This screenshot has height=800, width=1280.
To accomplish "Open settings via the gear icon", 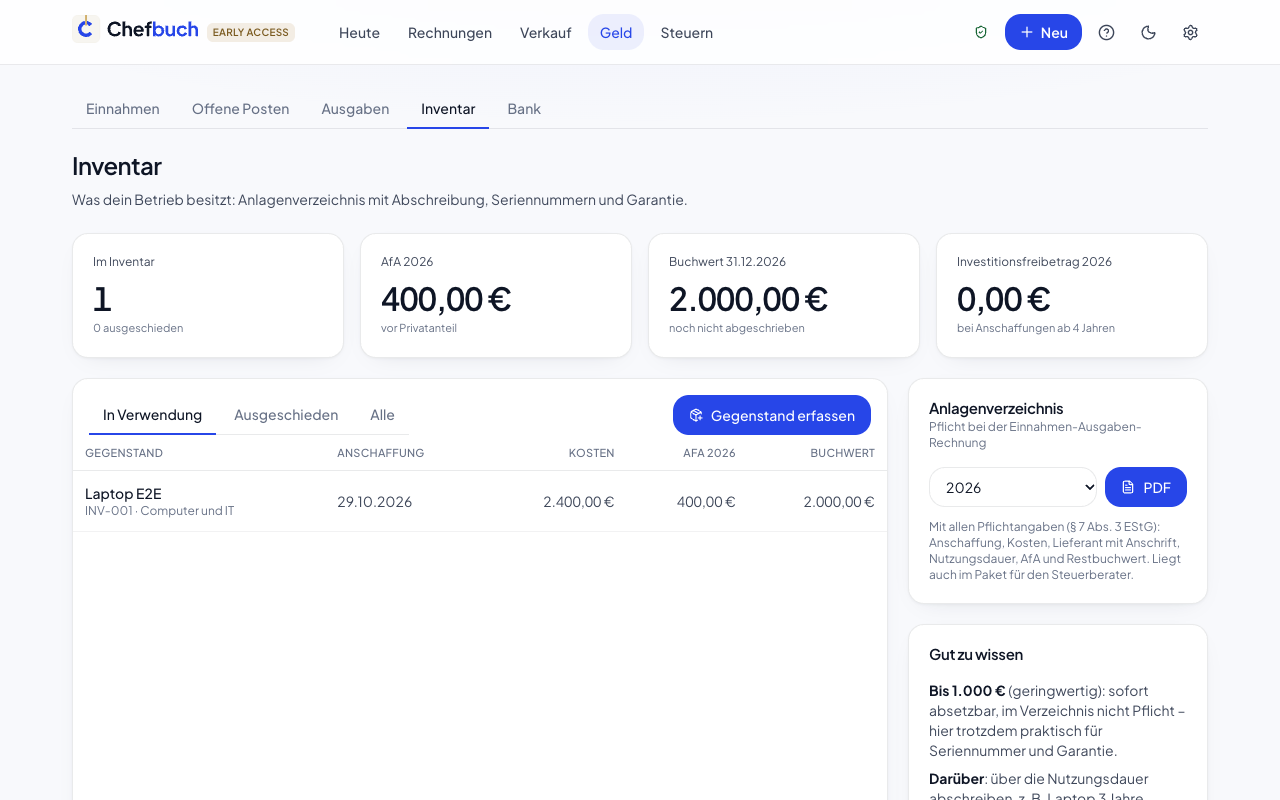I will pyautogui.click(x=1190, y=32).
